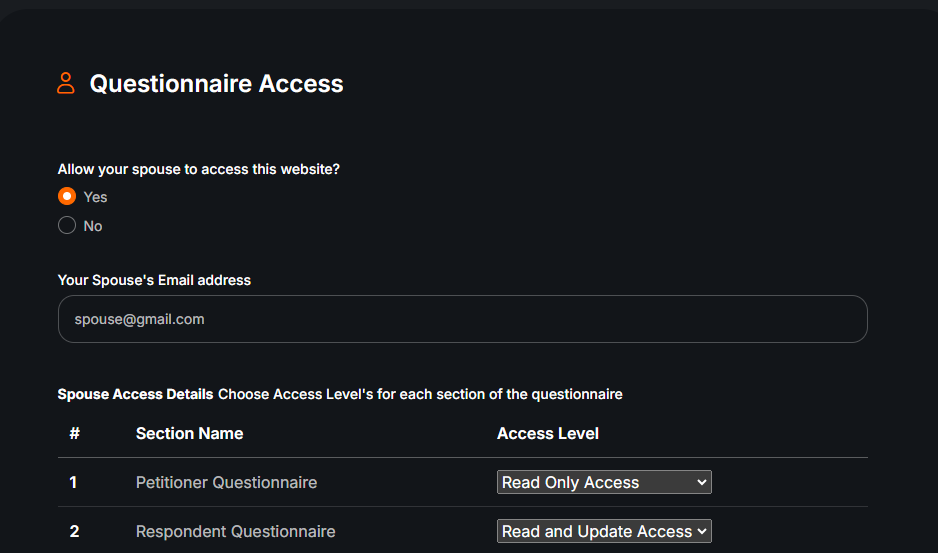Focus the spouse's email address field
This screenshot has height=553, width=938.
click(462, 319)
